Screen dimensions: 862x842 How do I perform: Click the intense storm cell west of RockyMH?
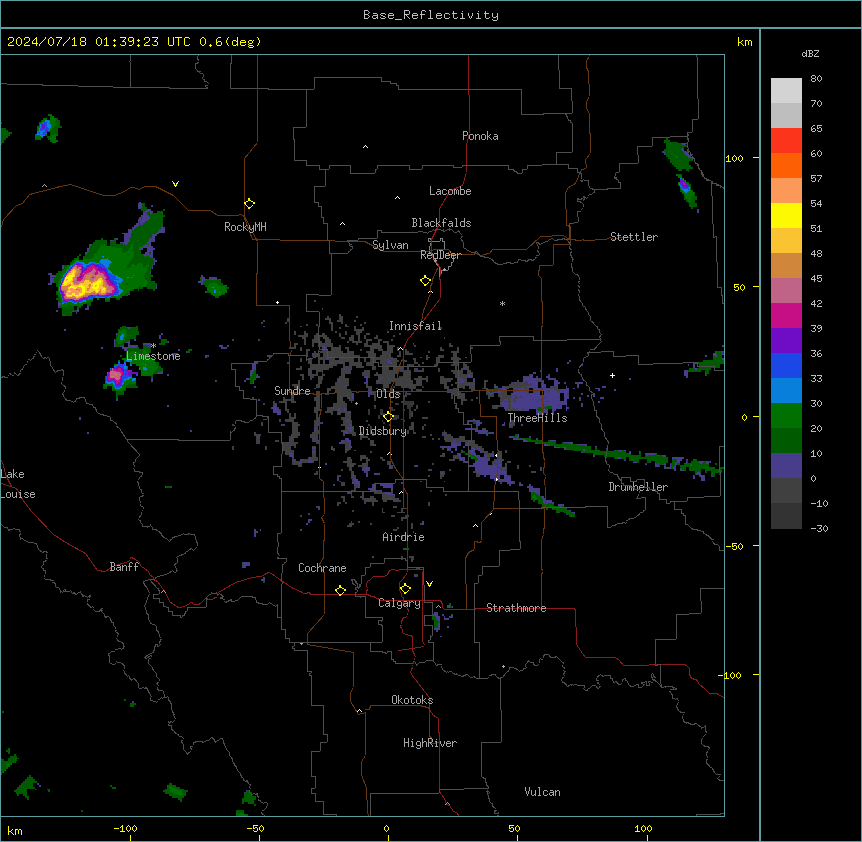[88, 281]
